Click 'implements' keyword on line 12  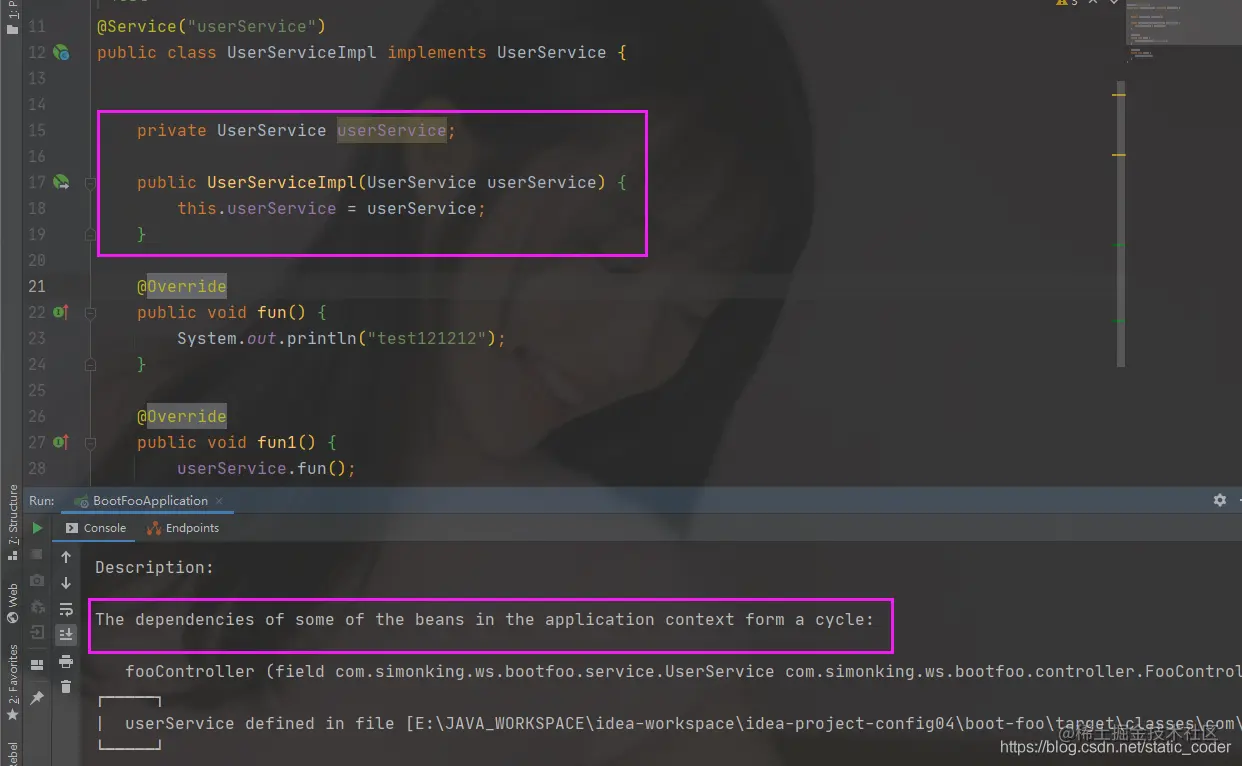click(437, 52)
